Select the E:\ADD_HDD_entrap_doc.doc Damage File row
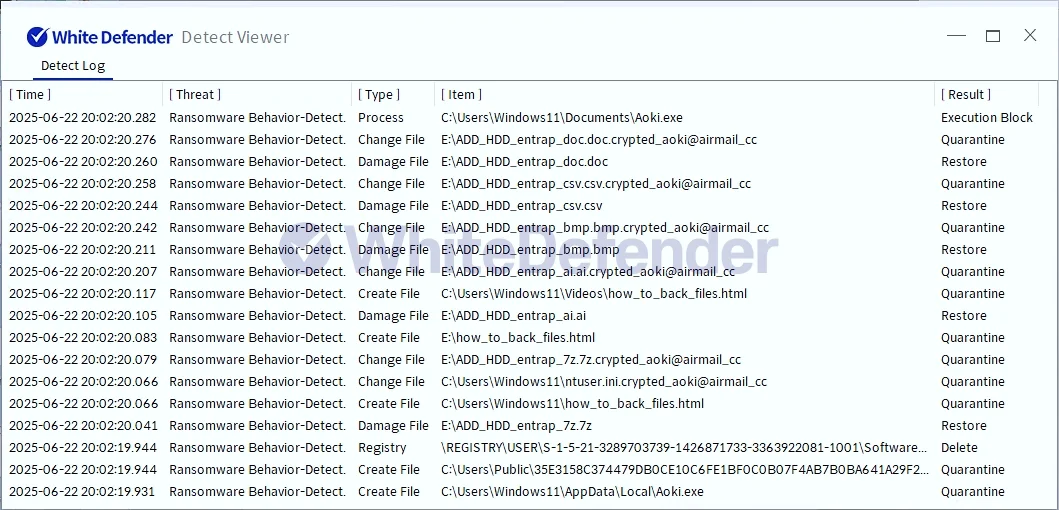1059x510 pixels. (x=524, y=162)
